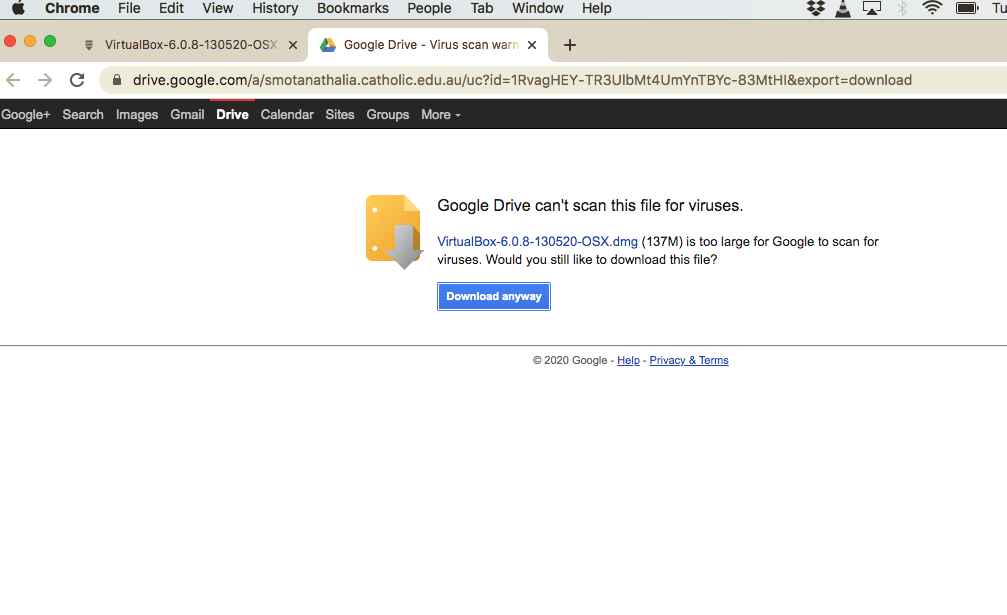The height and width of the screenshot is (615, 1007).
Task: Switch to the VirtualBox-6.0.8-130520-OSX tab
Action: tap(191, 45)
